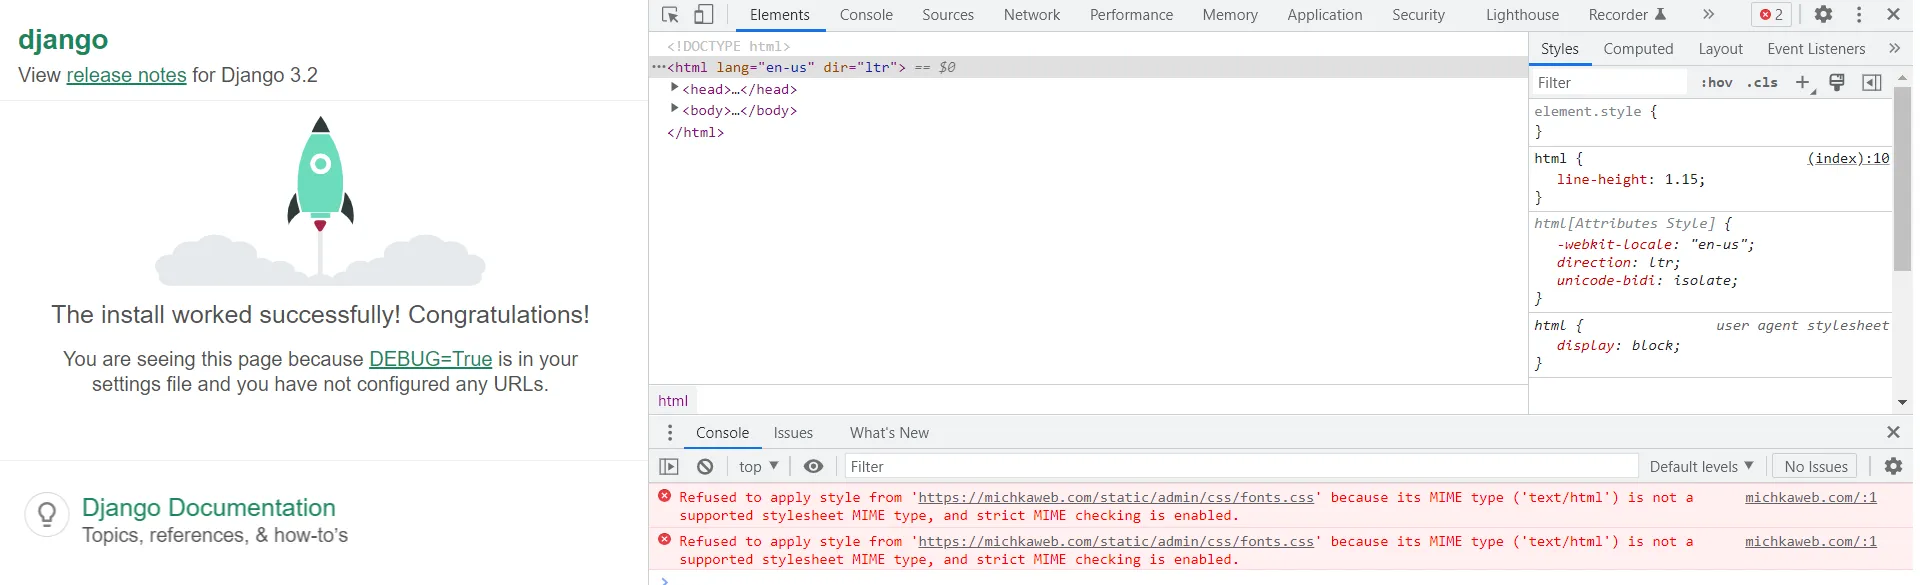Image resolution: width=1920 pixels, height=585 pixels.
Task: Toggle the .cls element classes panel
Action: pyautogui.click(x=1762, y=82)
